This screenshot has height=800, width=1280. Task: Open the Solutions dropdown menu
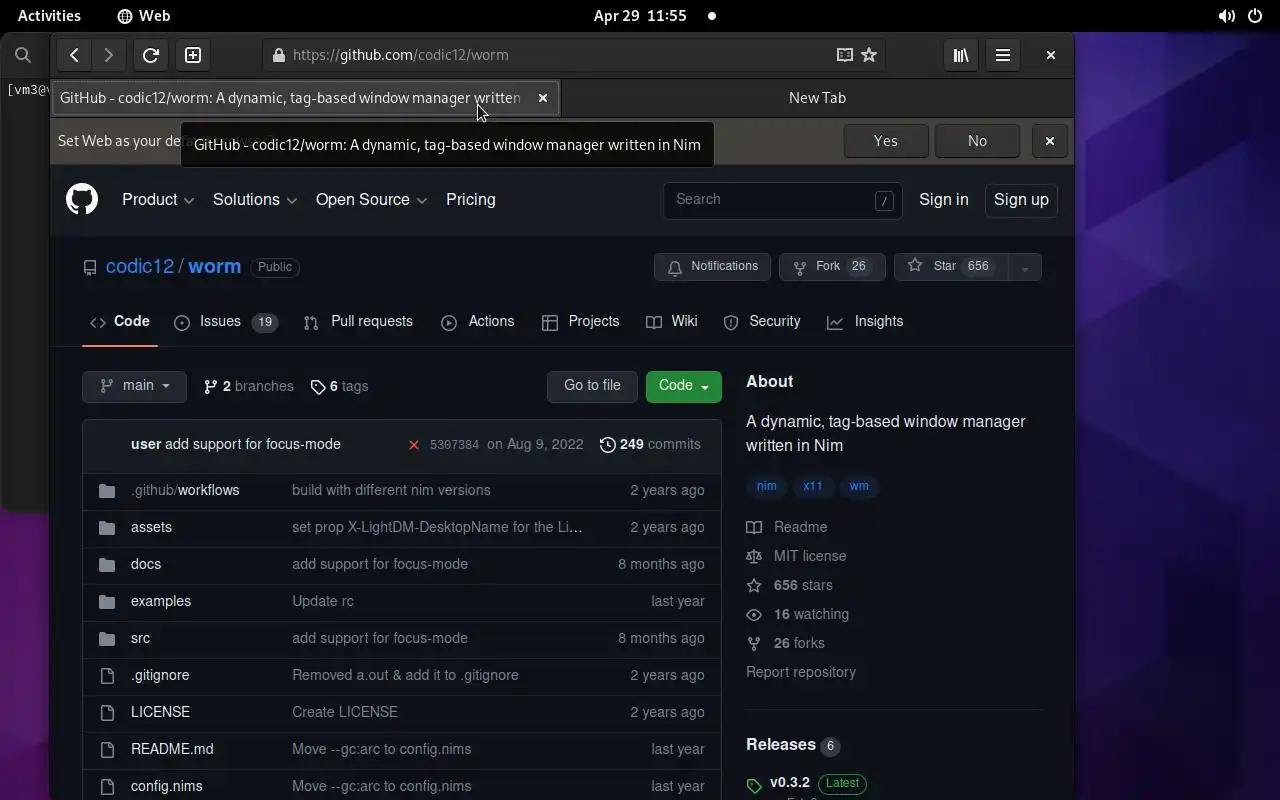pyautogui.click(x=255, y=199)
